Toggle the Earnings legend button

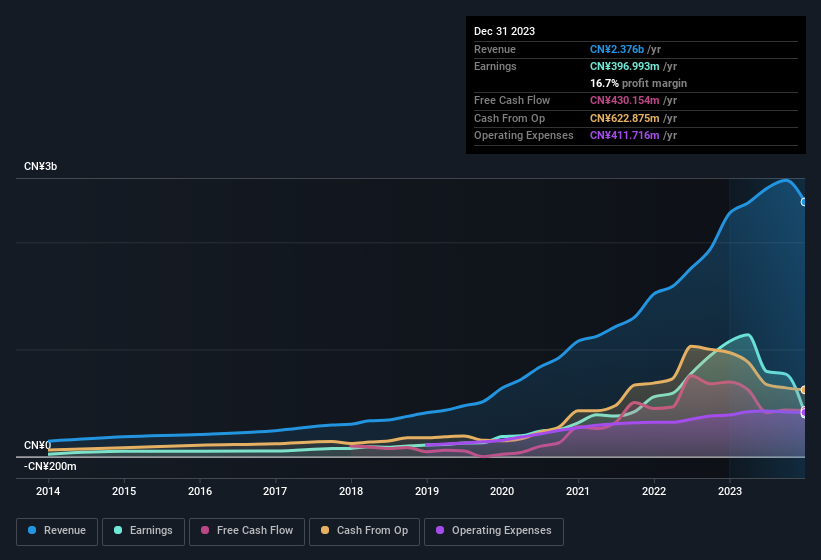[x=143, y=531]
